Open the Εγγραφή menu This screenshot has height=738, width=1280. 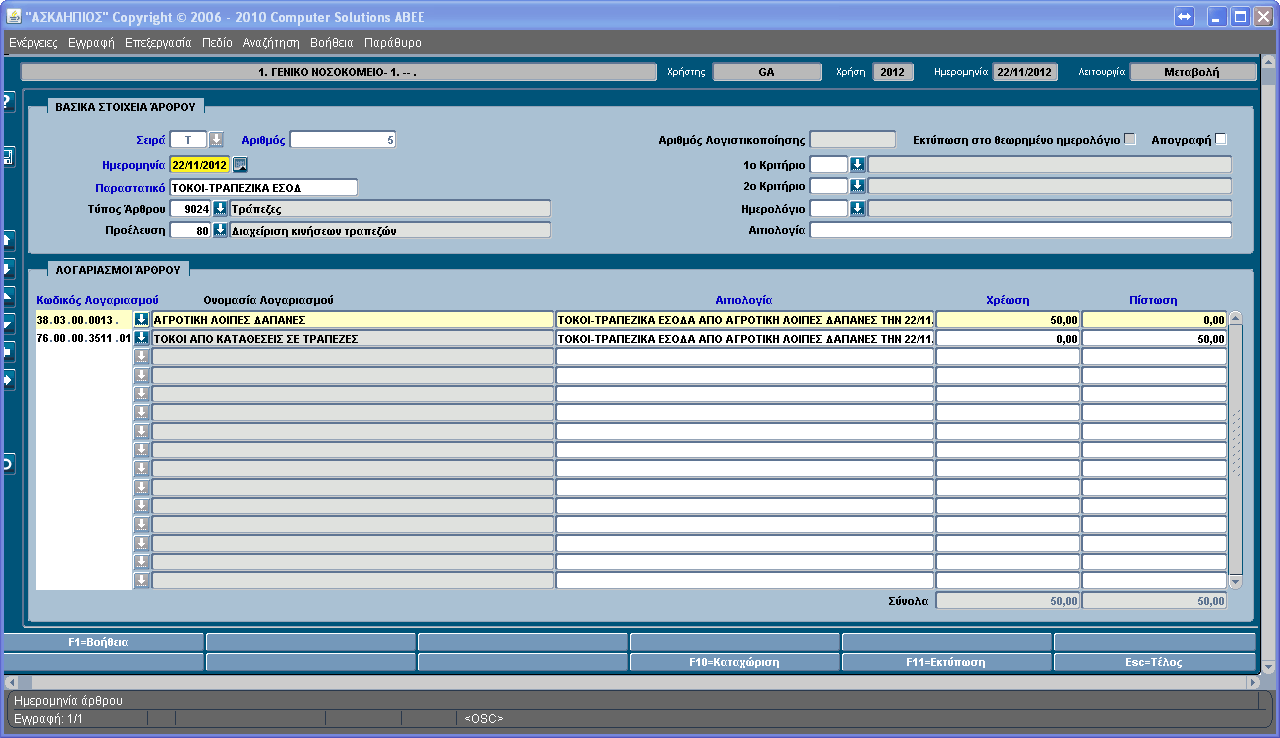pyautogui.click(x=91, y=43)
